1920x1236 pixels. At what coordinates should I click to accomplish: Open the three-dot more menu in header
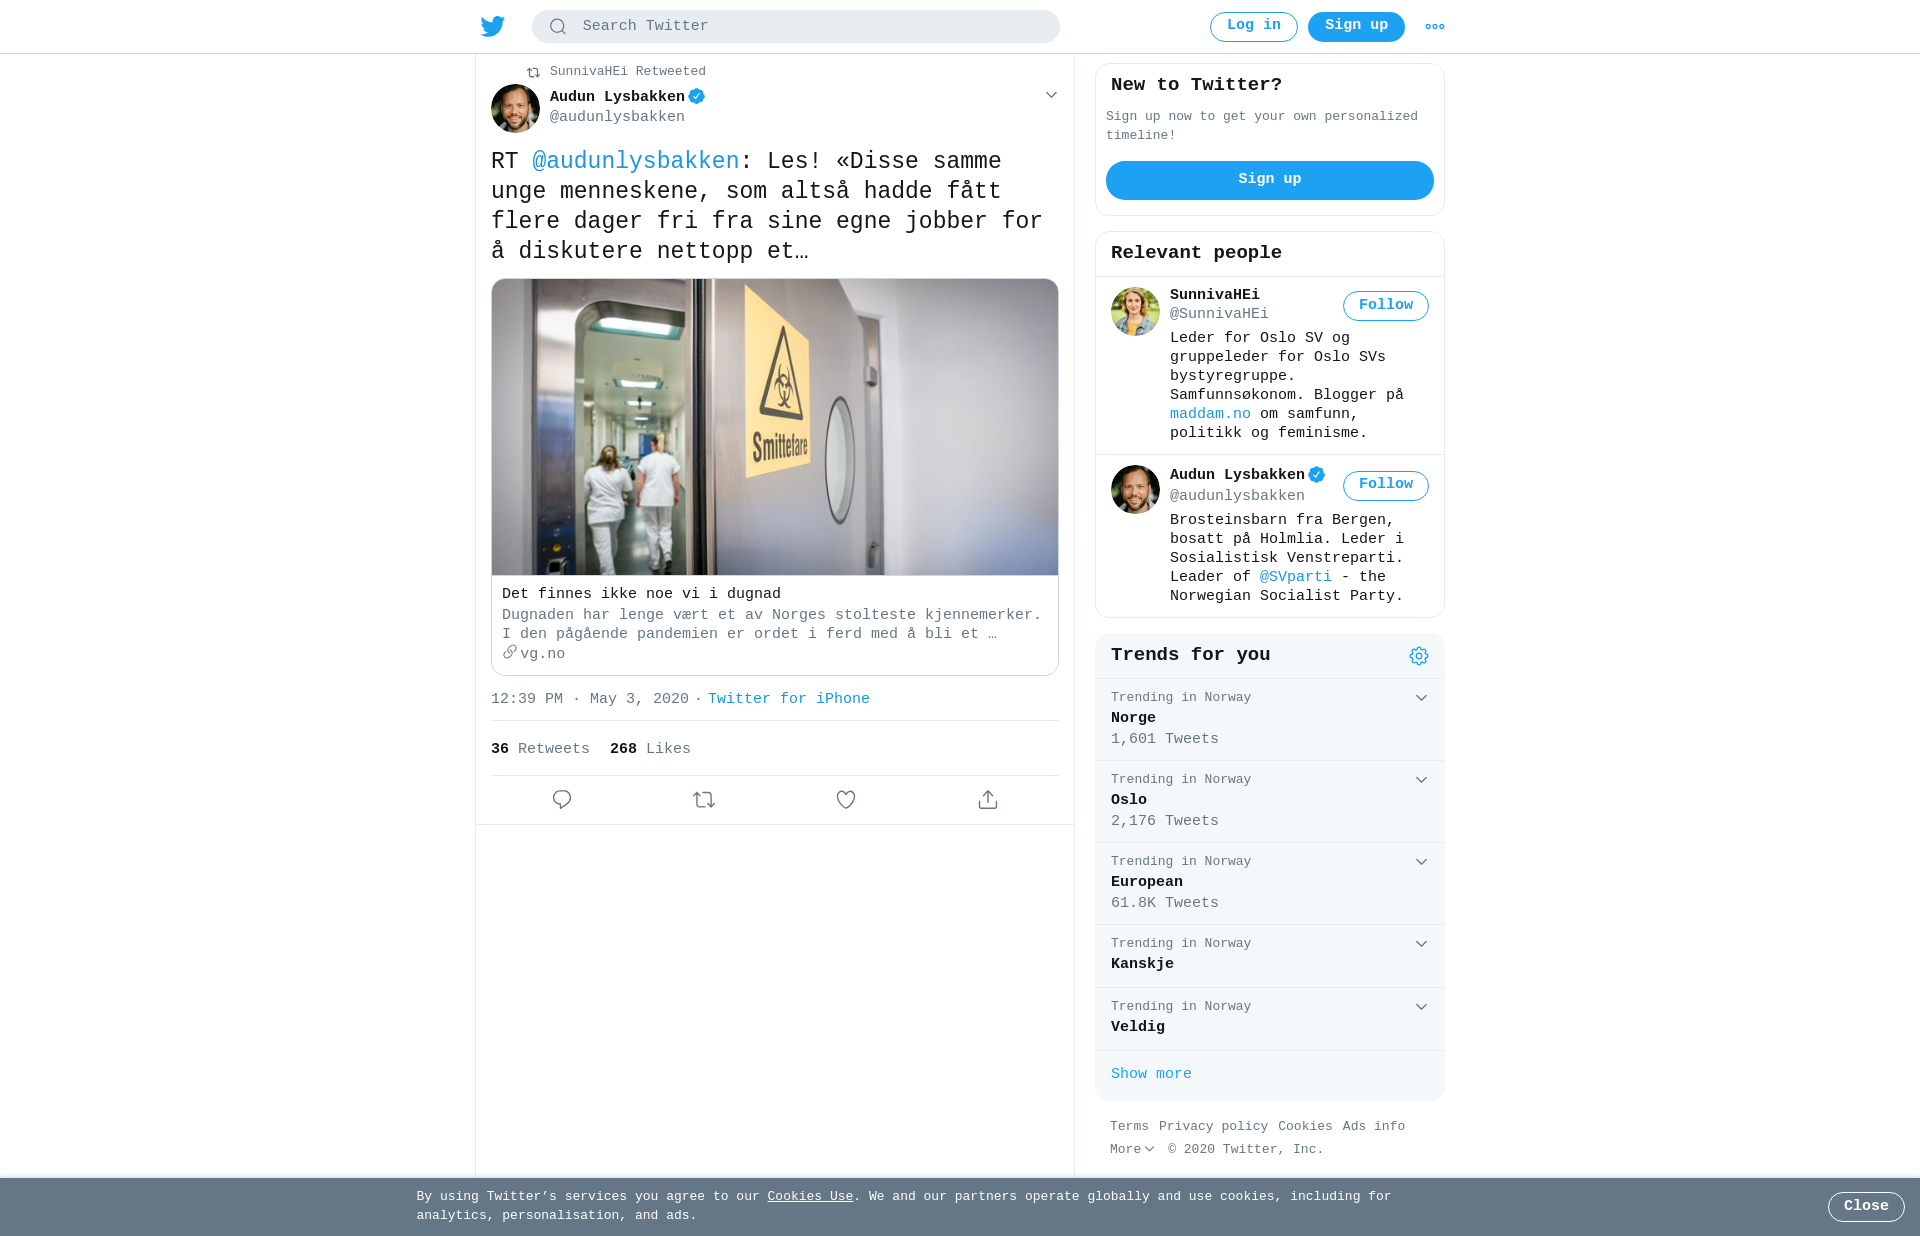[1435, 27]
